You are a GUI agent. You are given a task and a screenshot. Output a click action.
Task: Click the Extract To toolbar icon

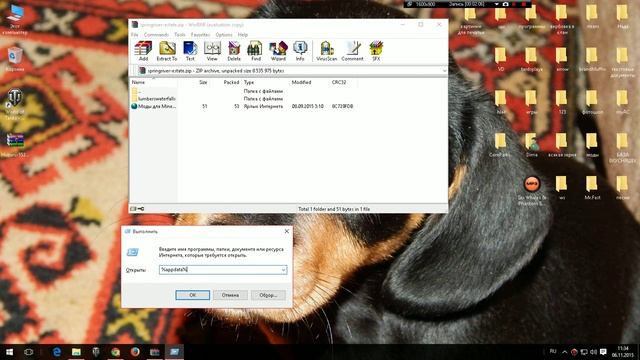167,51
